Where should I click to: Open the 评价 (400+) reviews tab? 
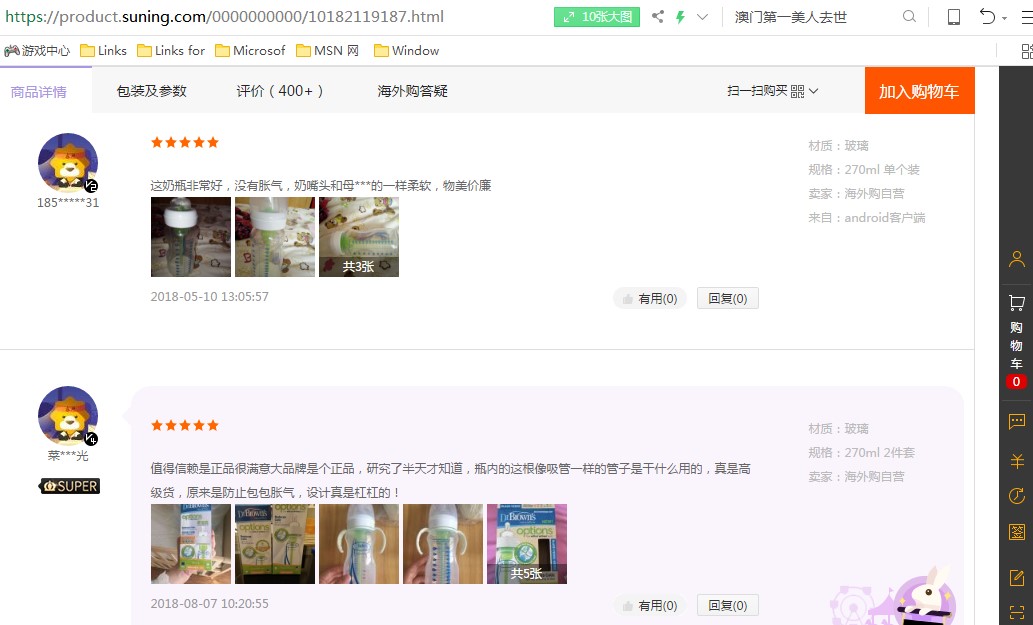pyautogui.click(x=281, y=91)
